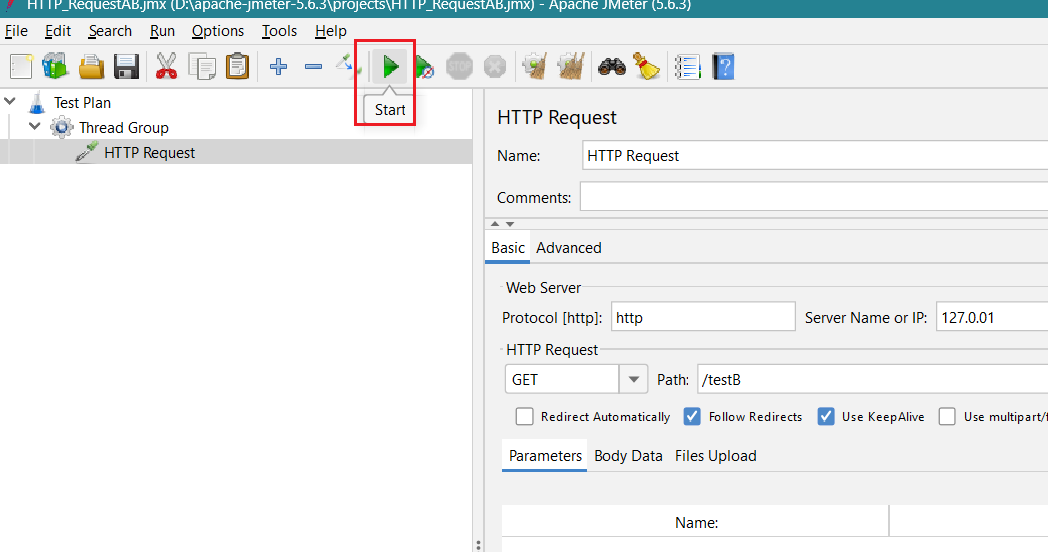The image size is (1048, 552).
Task: Open the Run menu
Action: pyautogui.click(x=162, y=31)
